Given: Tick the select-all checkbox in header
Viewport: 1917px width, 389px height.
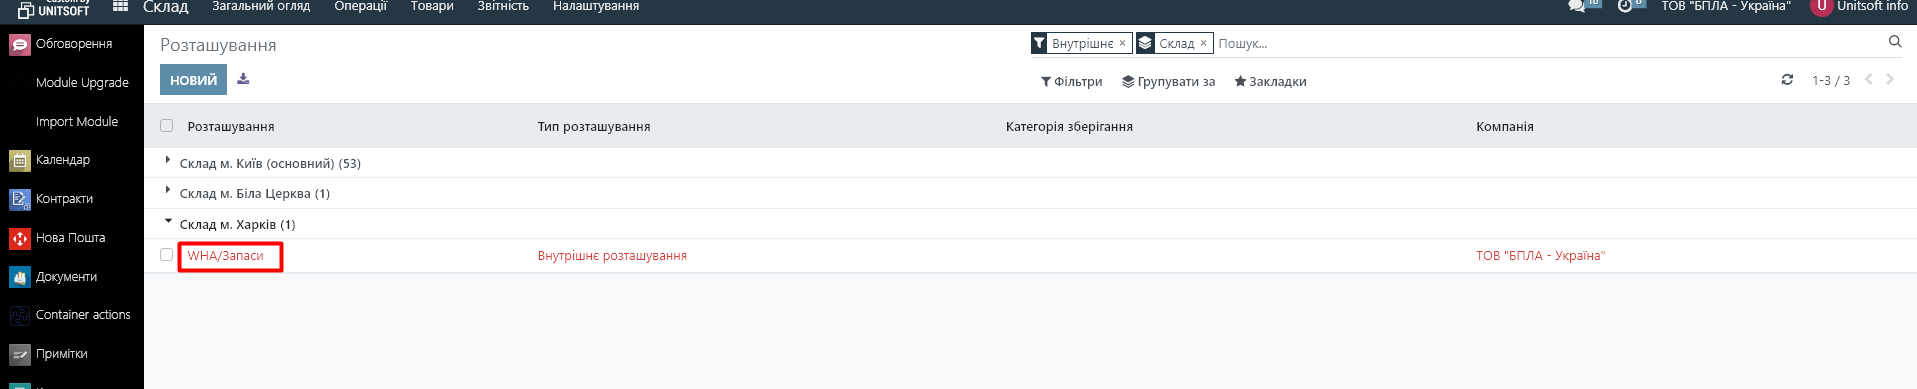Looking at the screenshot, I should pyautogui.click(x=167, y=126).
